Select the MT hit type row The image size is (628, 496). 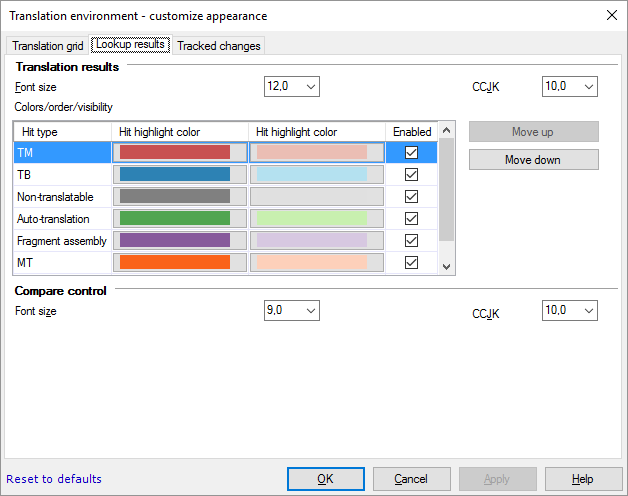tap(62, 262)
